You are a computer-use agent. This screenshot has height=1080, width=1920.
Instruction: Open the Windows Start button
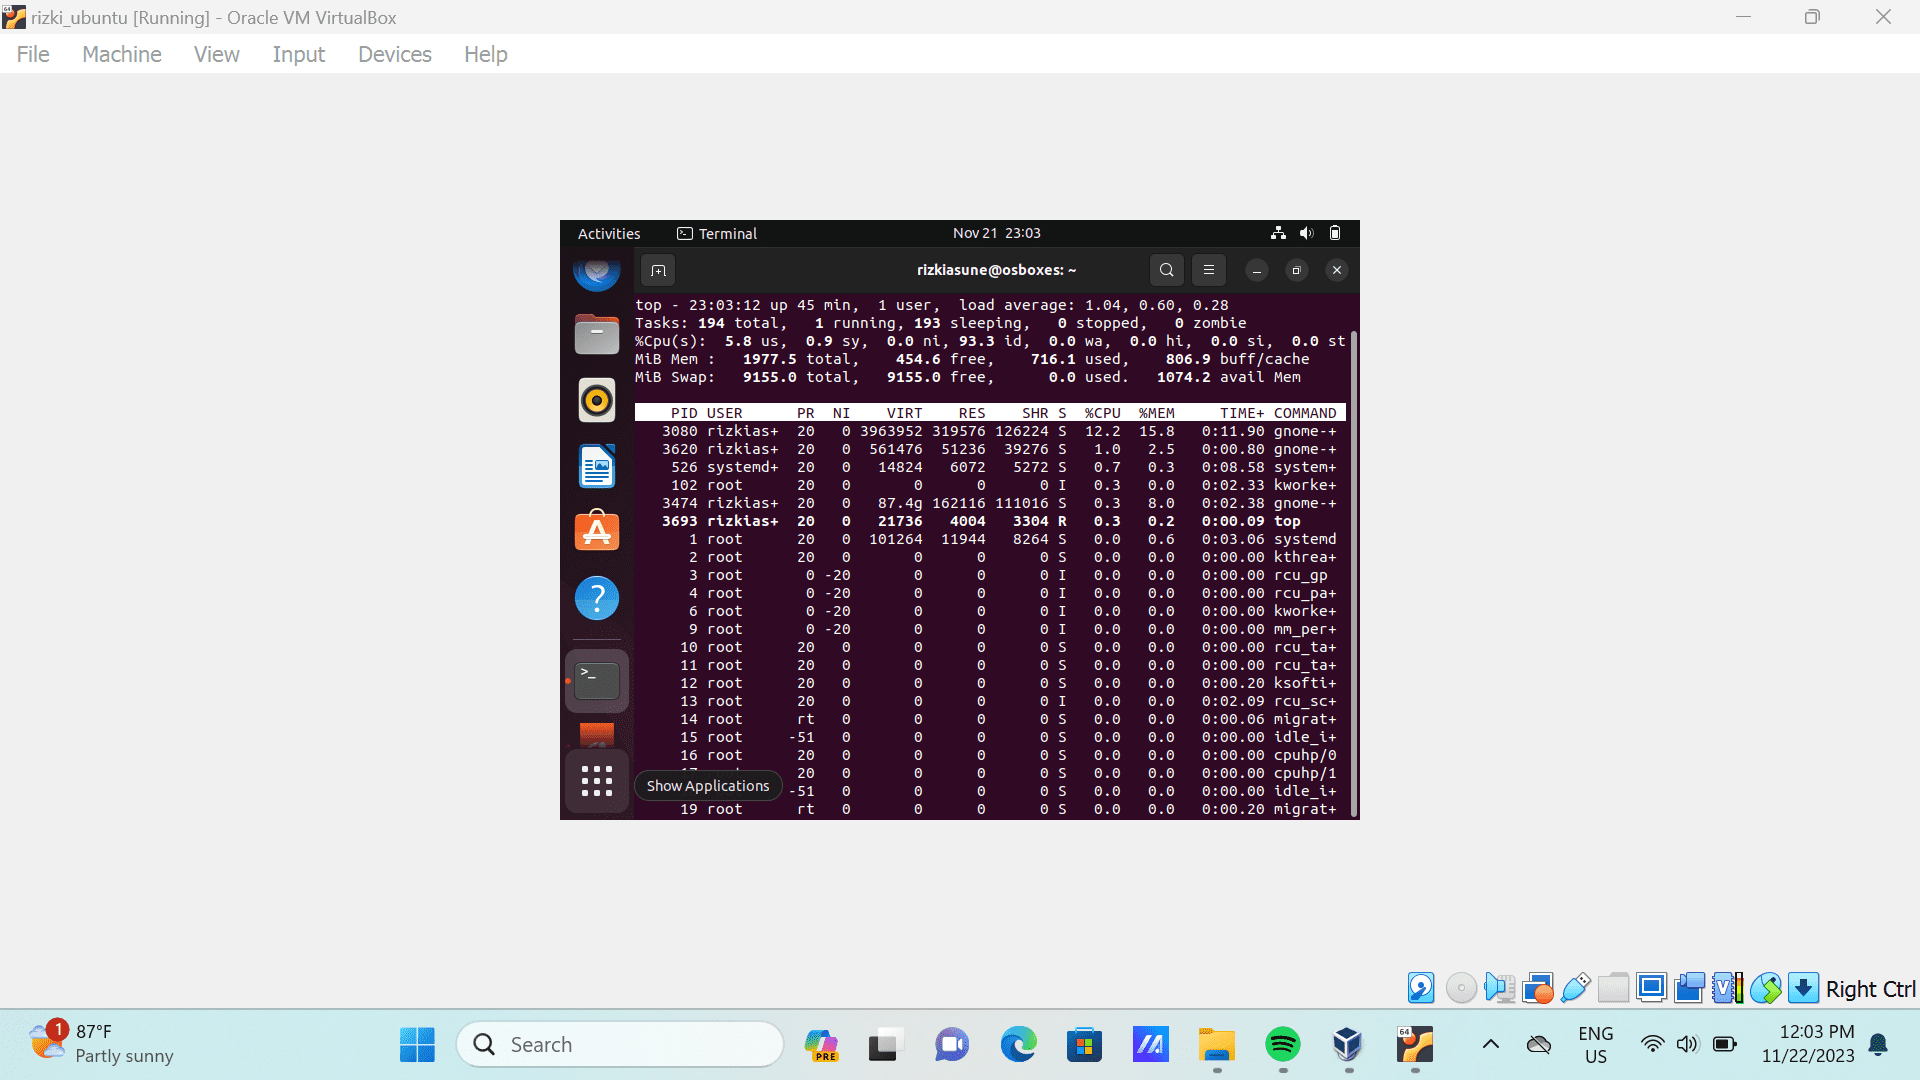[x=417, y=1045]
